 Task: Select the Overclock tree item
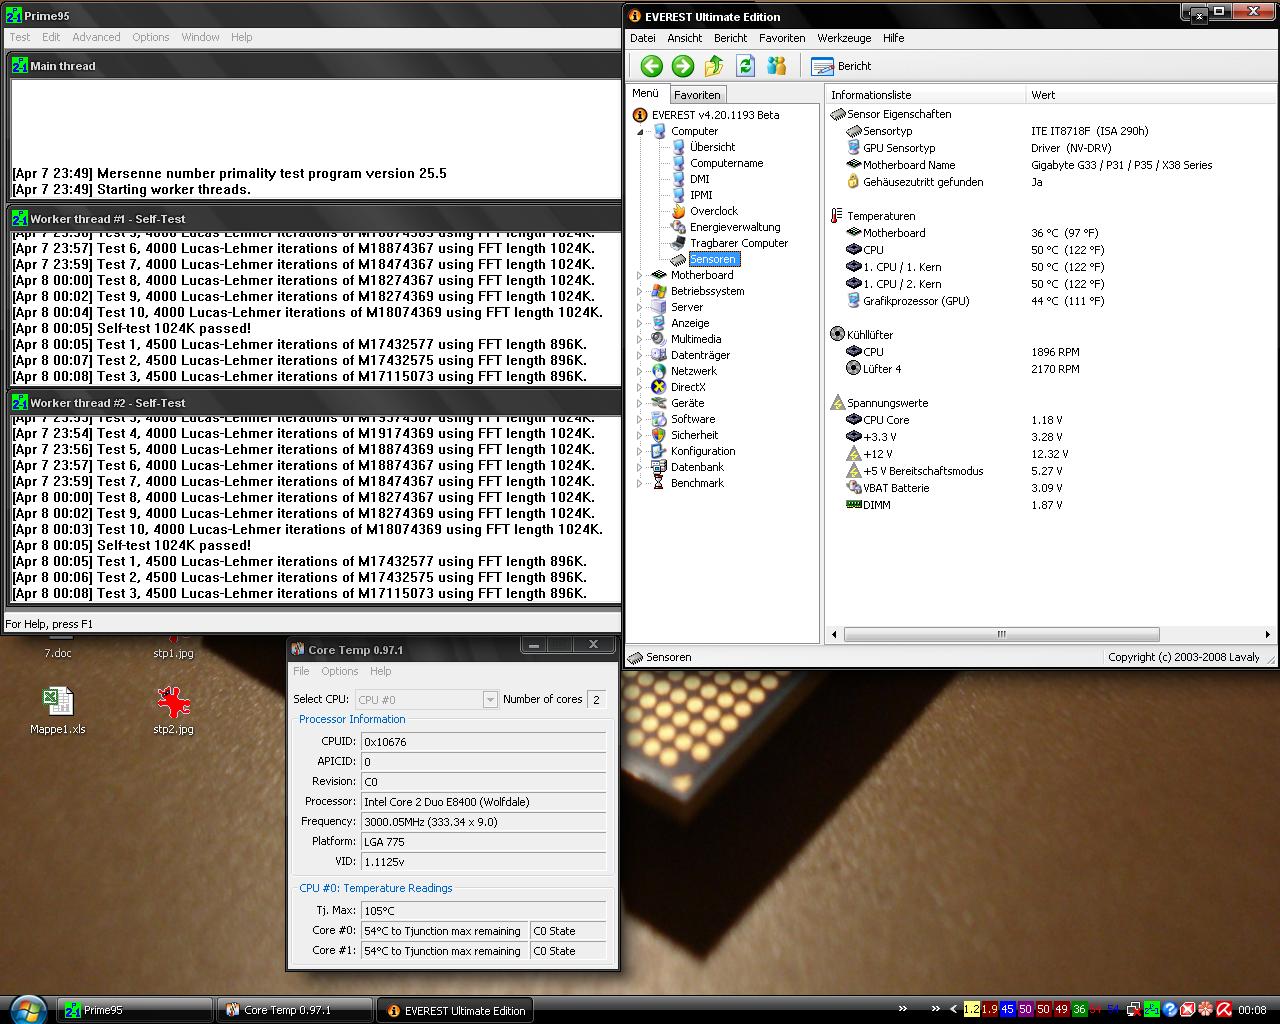(713, 211)
